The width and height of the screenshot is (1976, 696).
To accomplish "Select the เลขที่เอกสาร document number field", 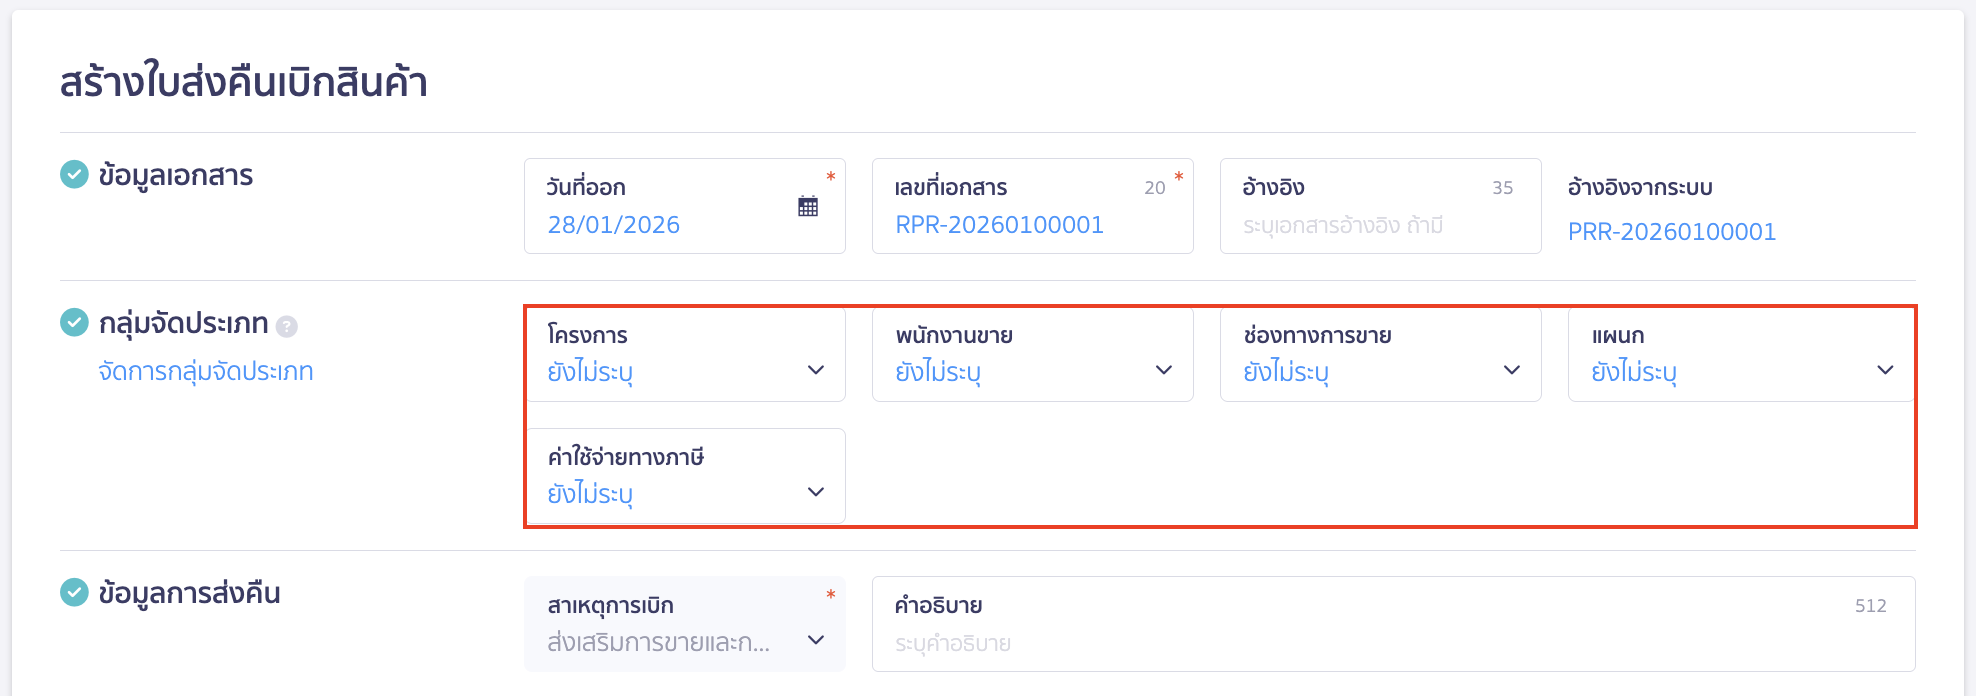I will coord(998,225).
